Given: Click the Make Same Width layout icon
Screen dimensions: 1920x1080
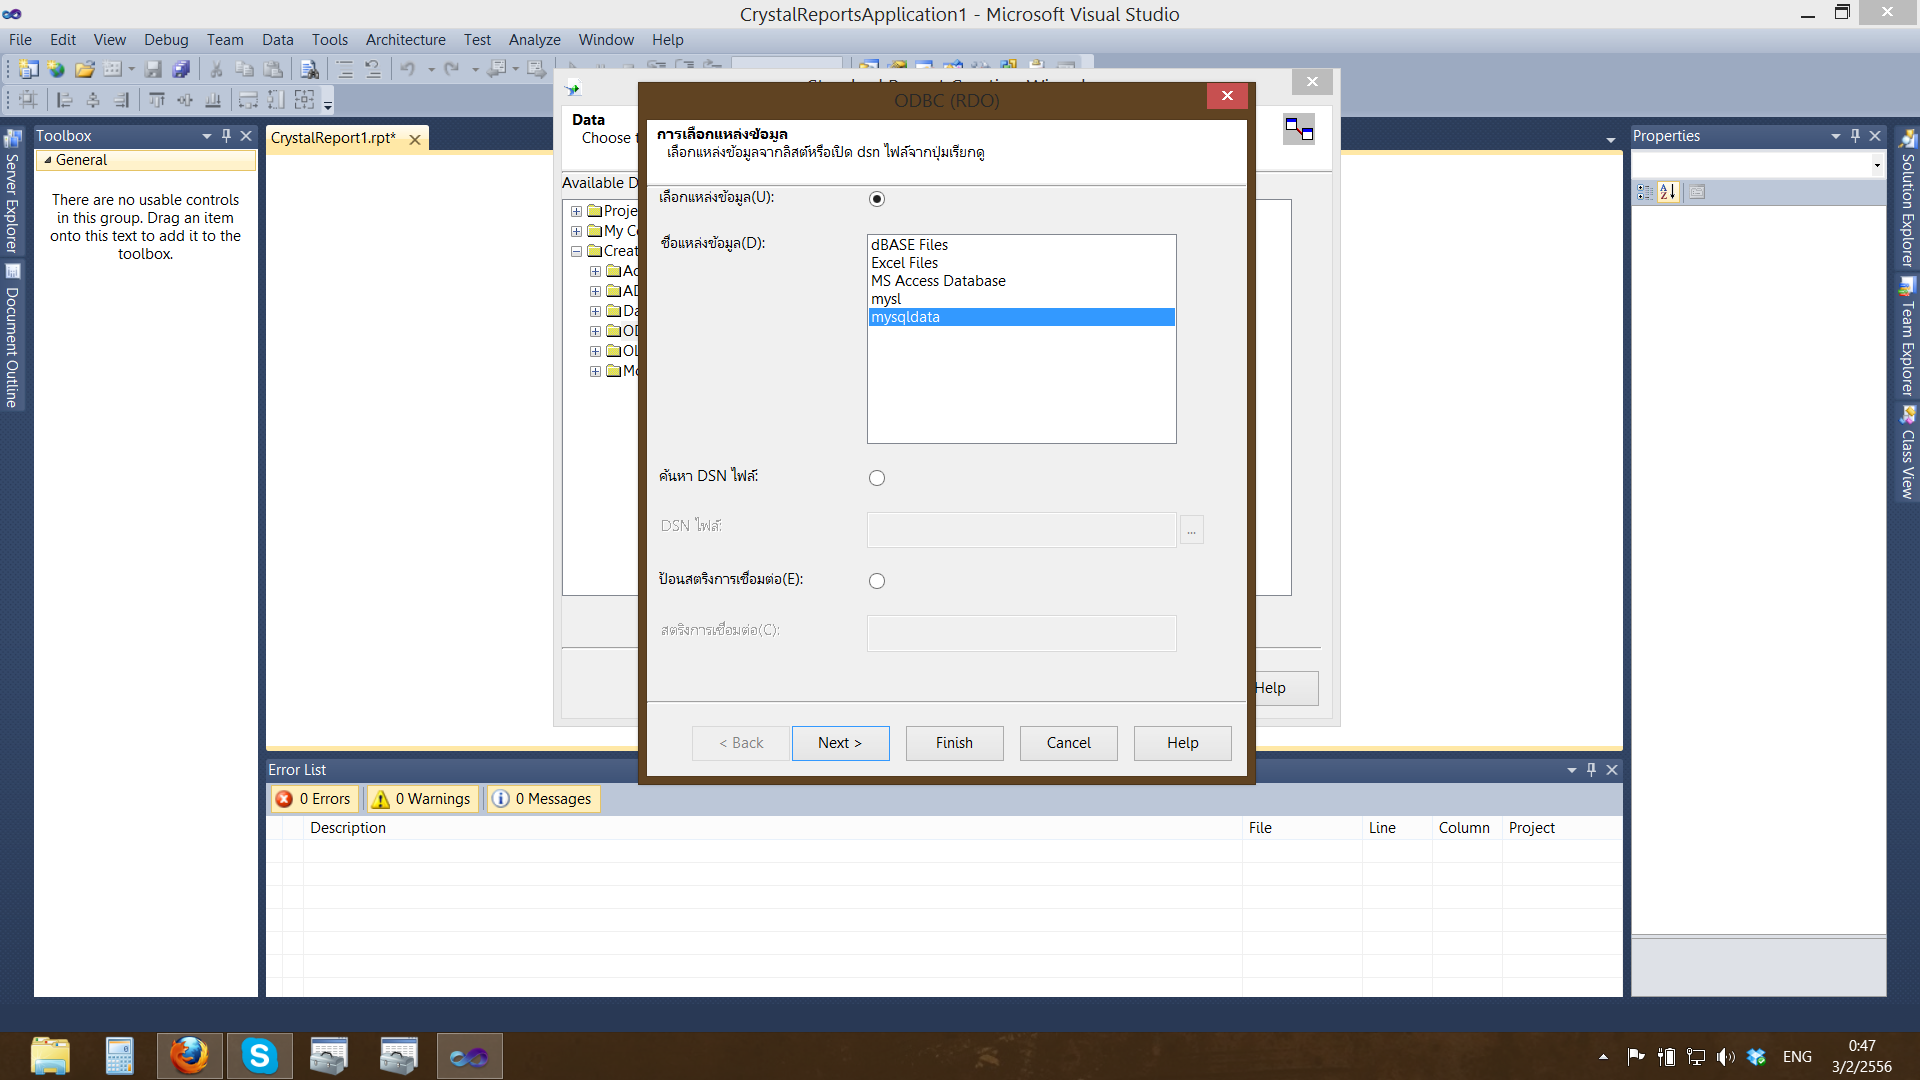Looking at the screenshot, I should 248,100.
